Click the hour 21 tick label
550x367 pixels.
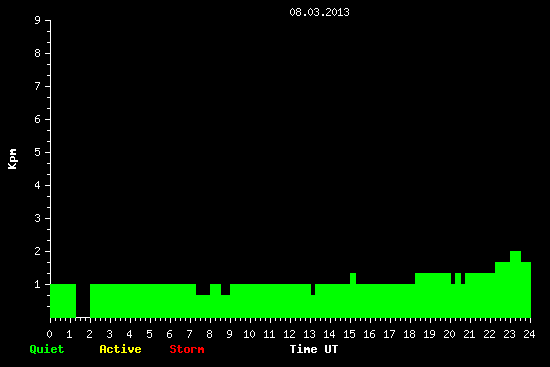pyautogui.click(x=469, y=334)
